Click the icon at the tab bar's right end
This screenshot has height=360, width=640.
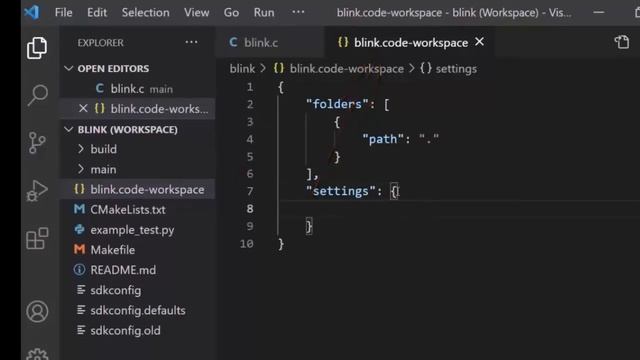[x=622, y=42]
